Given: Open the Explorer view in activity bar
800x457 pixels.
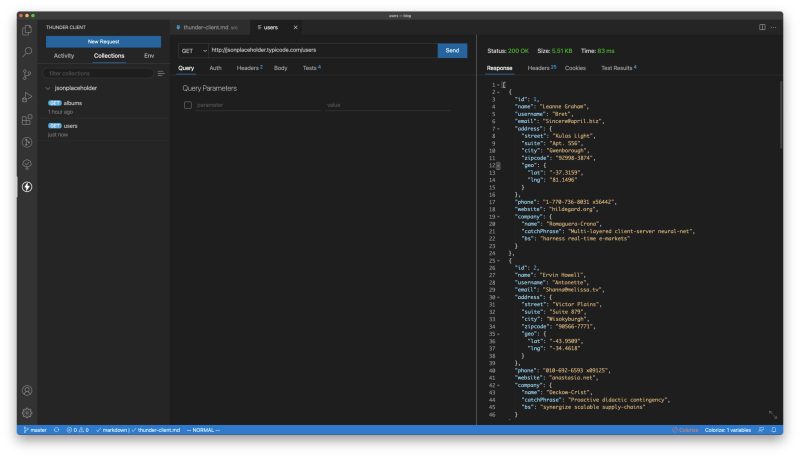Looking at the screenshot, I should pos(27,31).
